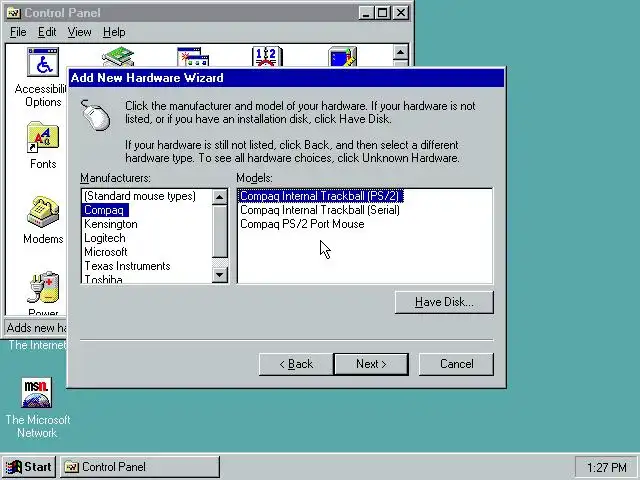
Task: Click the Date/Time calendar icon
Action: click(x=267, y=57)
